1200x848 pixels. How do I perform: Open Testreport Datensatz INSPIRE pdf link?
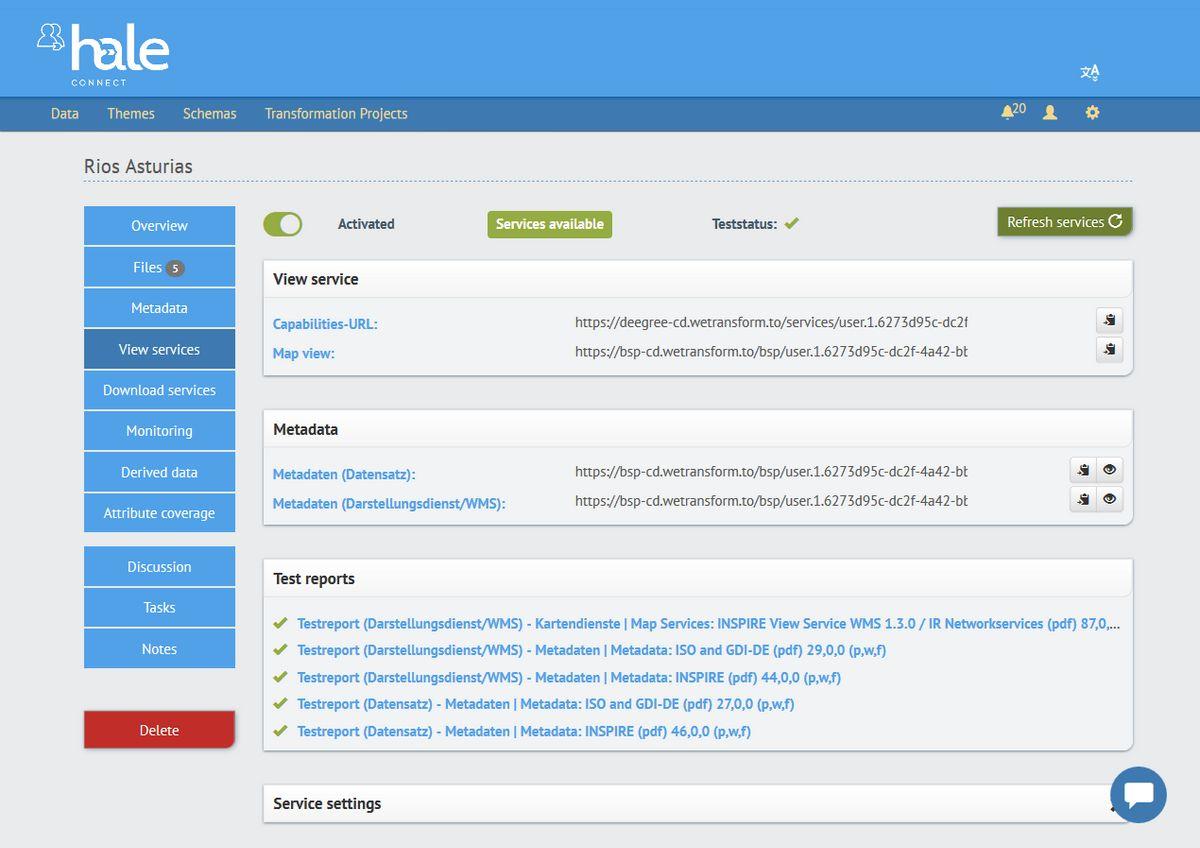click(x=523, y=731)
